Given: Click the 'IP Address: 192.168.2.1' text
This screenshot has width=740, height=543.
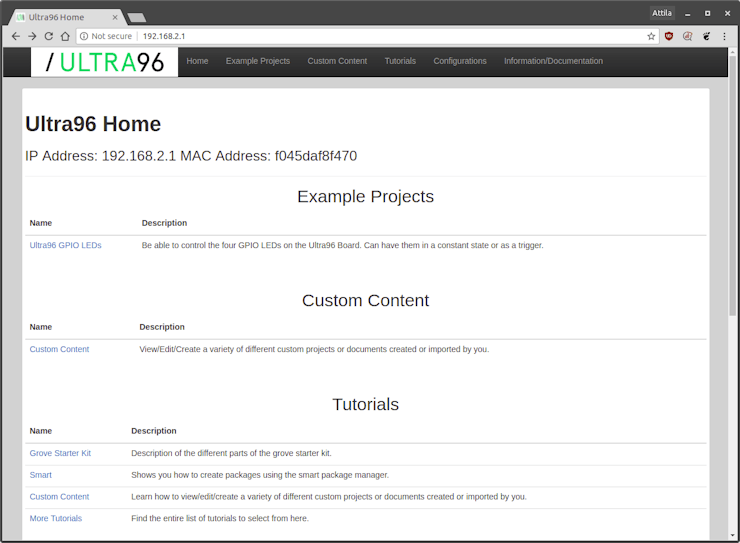Looking at the screenshot, I should (x=101, y=156).
